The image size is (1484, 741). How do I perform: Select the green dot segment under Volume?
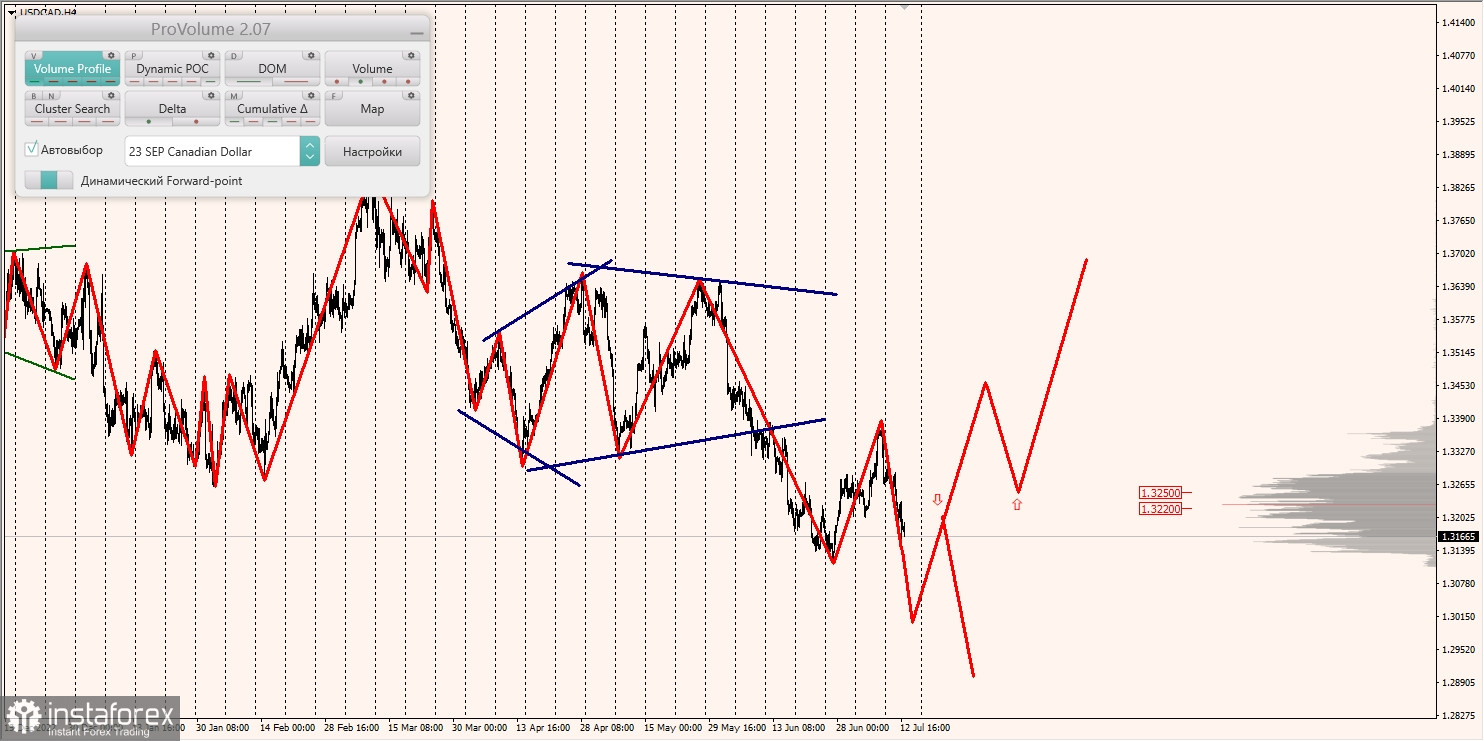[x=360, y=81]
